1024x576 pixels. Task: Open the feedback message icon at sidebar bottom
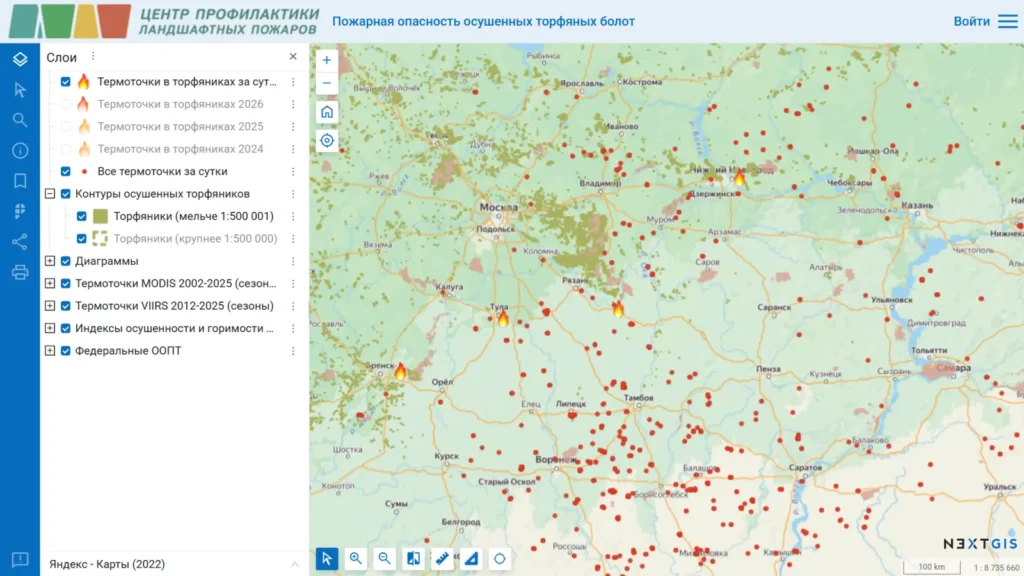click(20, 560)
